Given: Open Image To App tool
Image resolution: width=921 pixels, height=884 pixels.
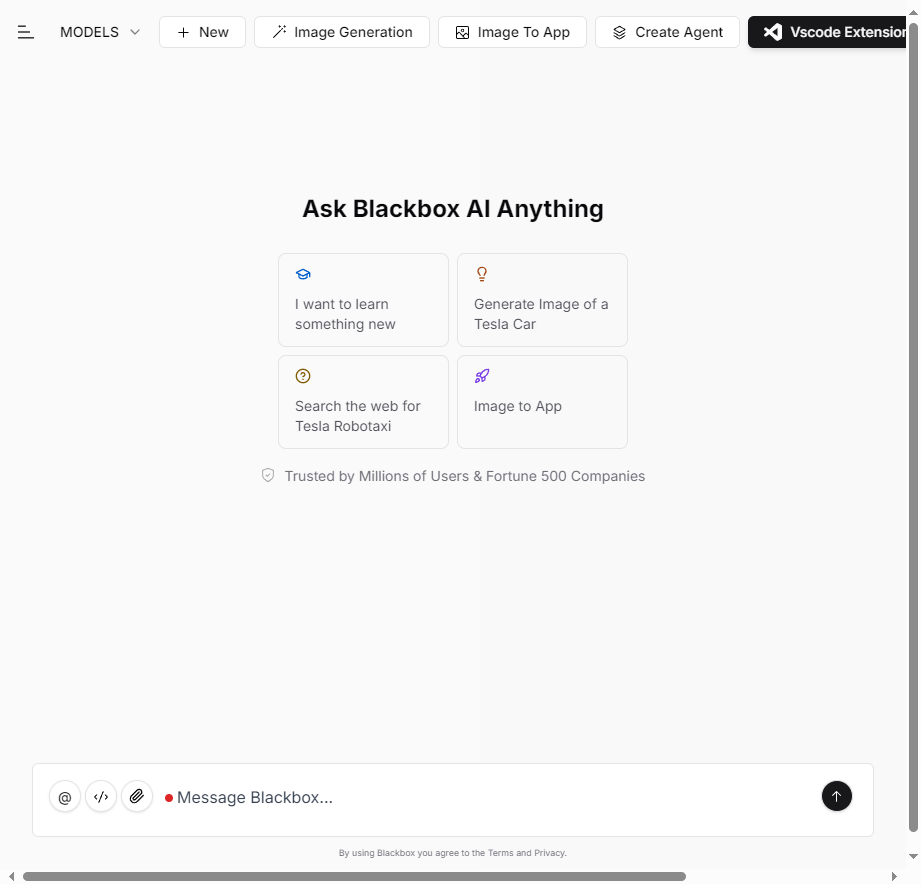Looking at the screenshot, I should point(512,32).
